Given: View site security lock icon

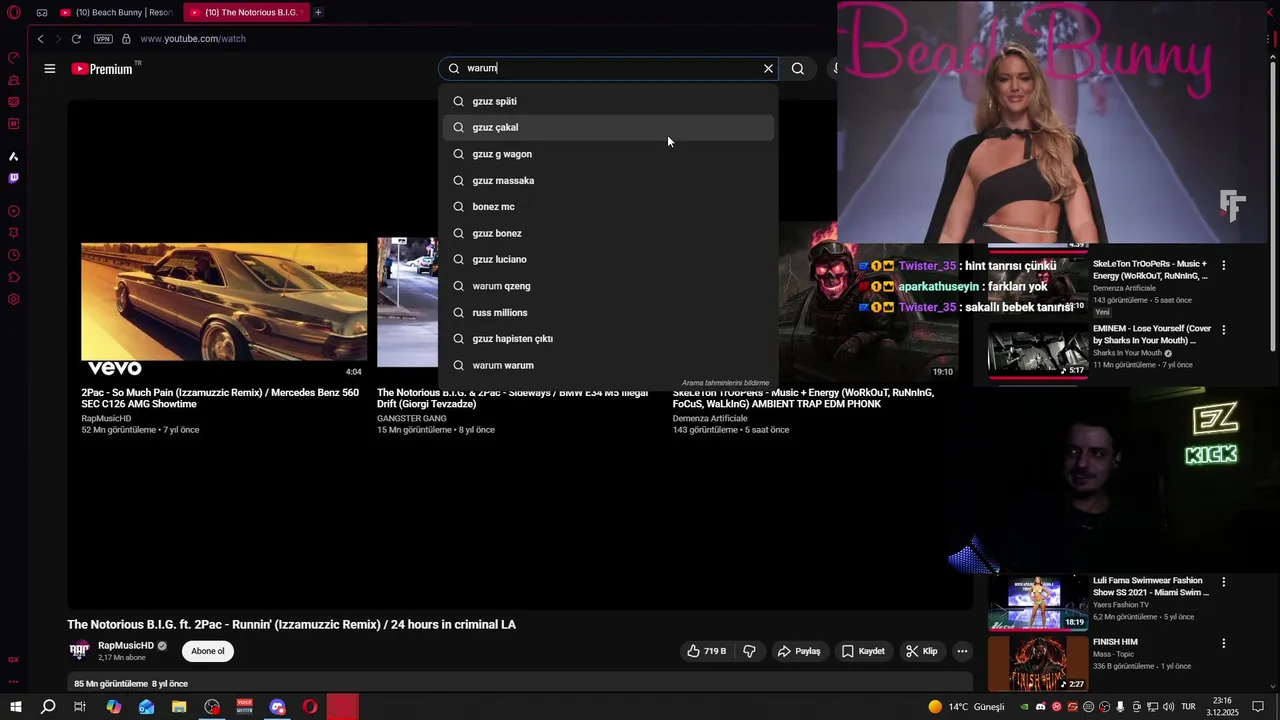Looking at the screenshot, I should [126, 39].
